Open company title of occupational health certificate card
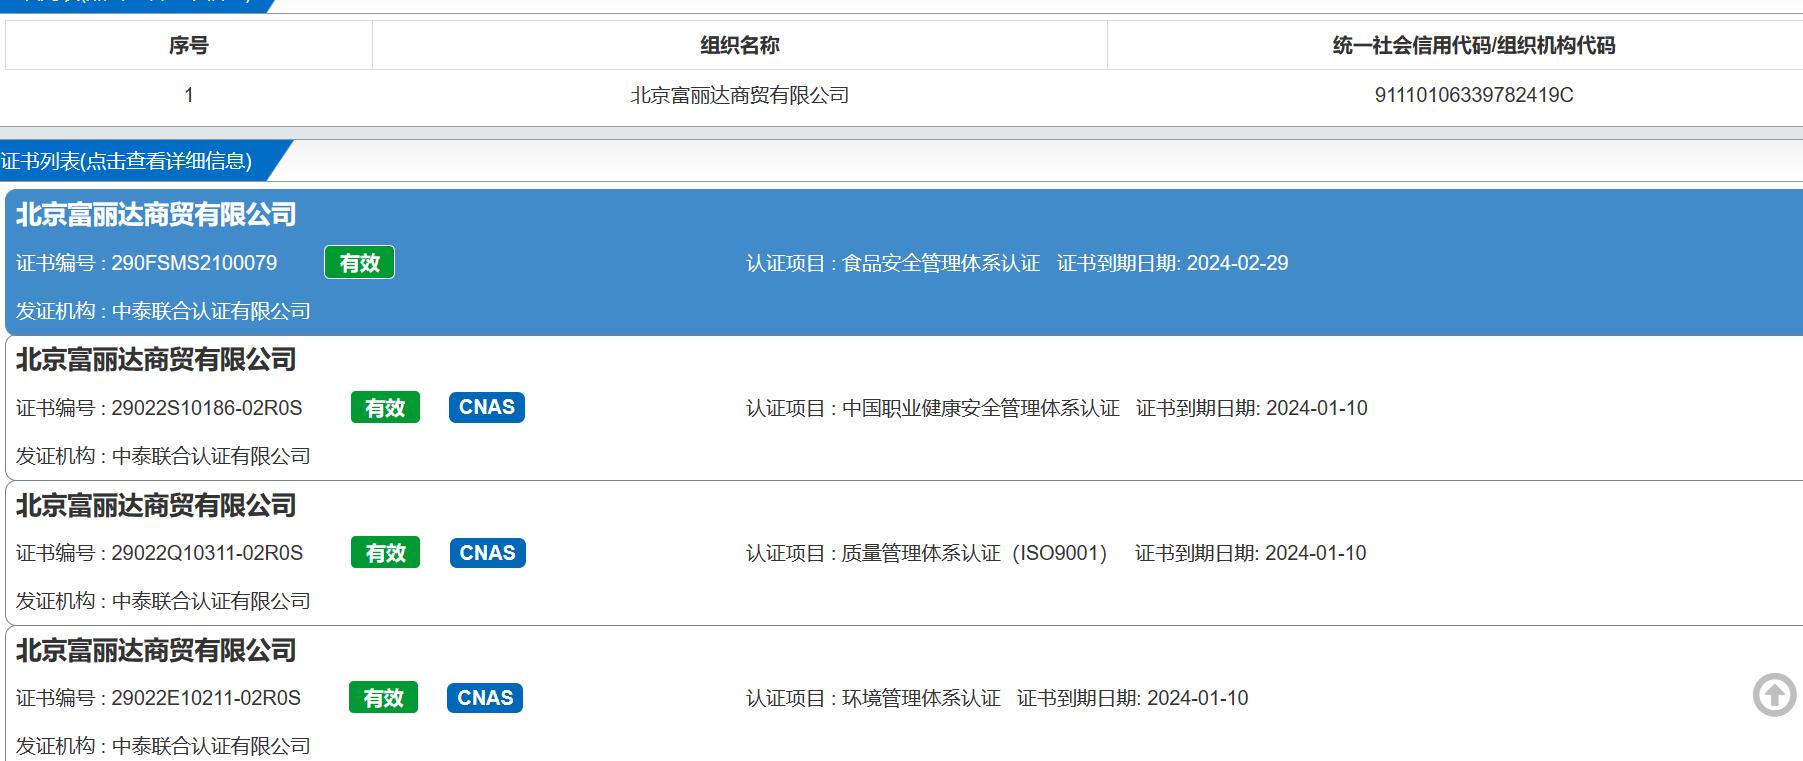Viewport: 1803px width, 761px height. tap(156, 360)
